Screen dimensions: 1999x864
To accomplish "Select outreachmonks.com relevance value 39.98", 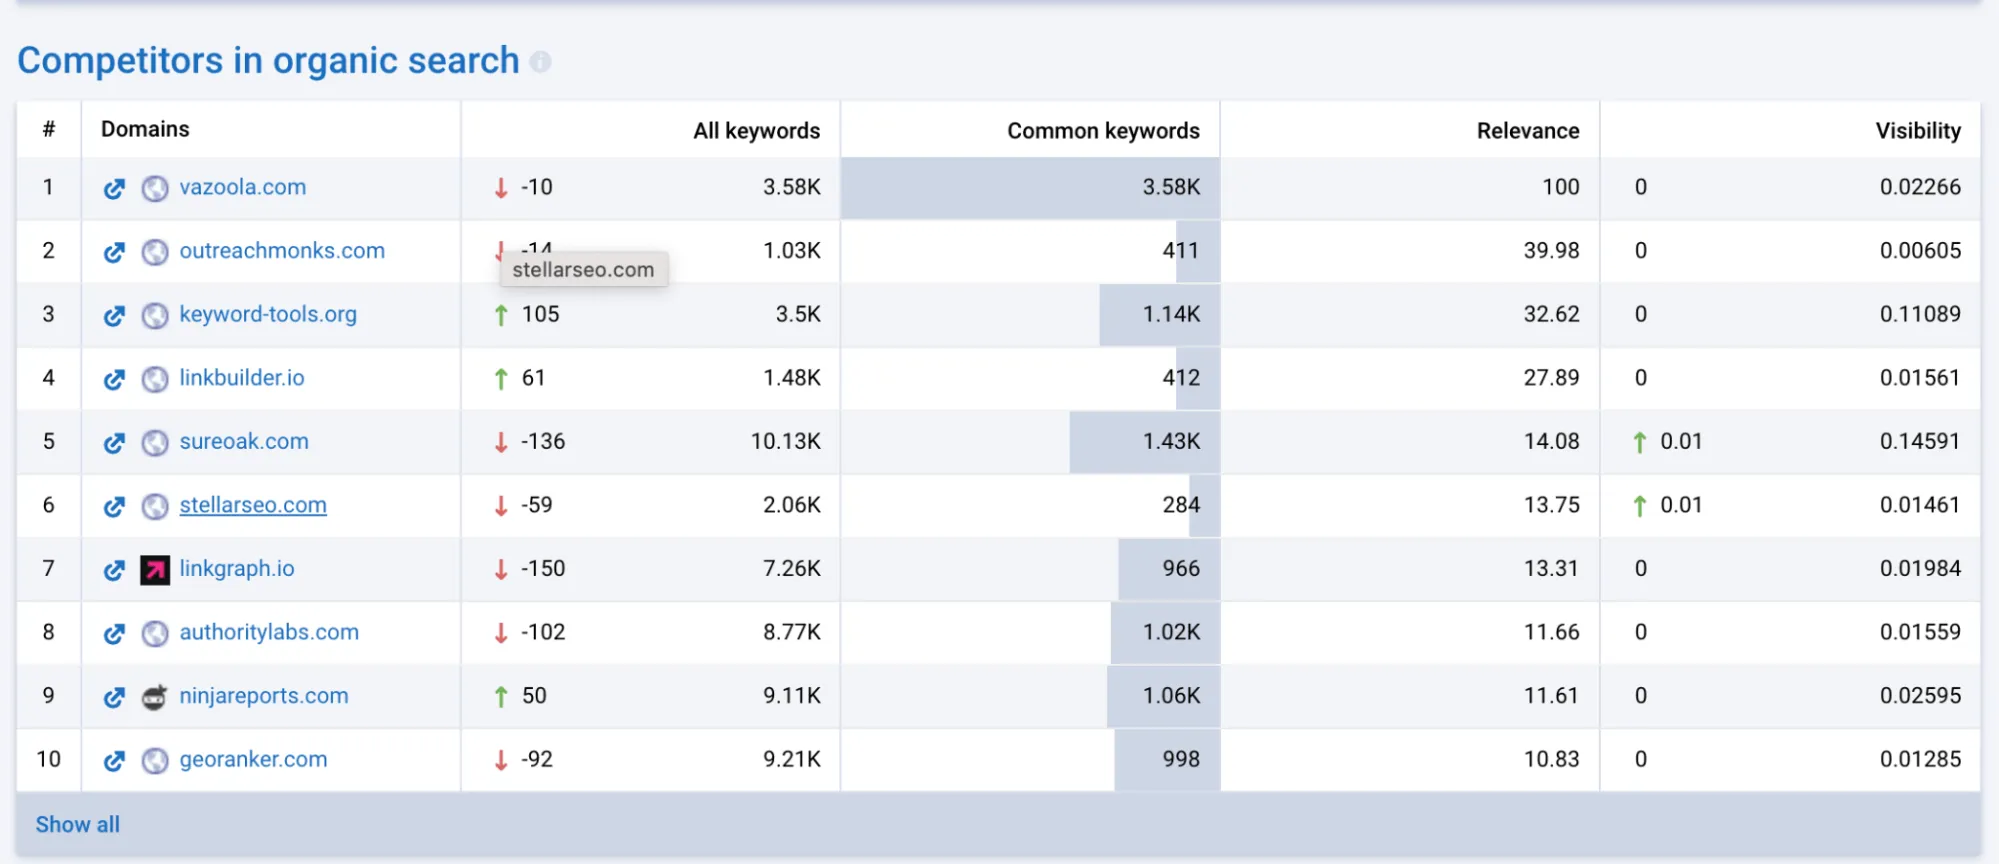I will tap(1551, 251).
